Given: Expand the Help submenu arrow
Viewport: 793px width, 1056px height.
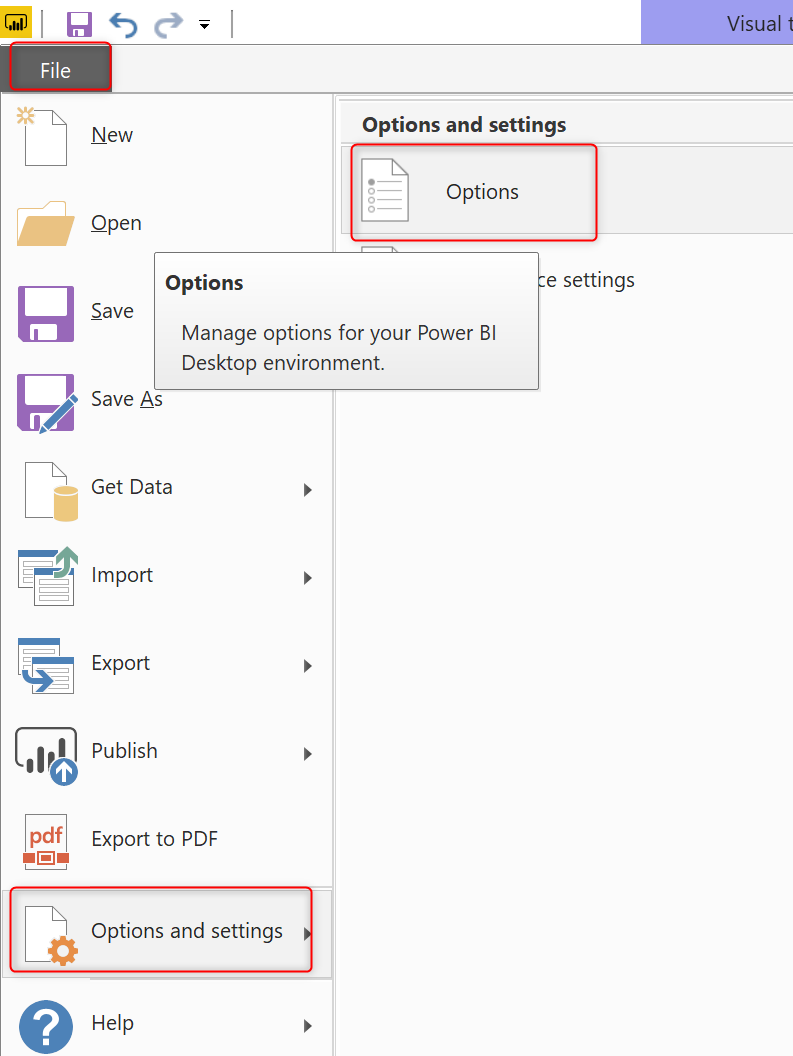Looking at the screenshot, I should [x=308, y=1026].
